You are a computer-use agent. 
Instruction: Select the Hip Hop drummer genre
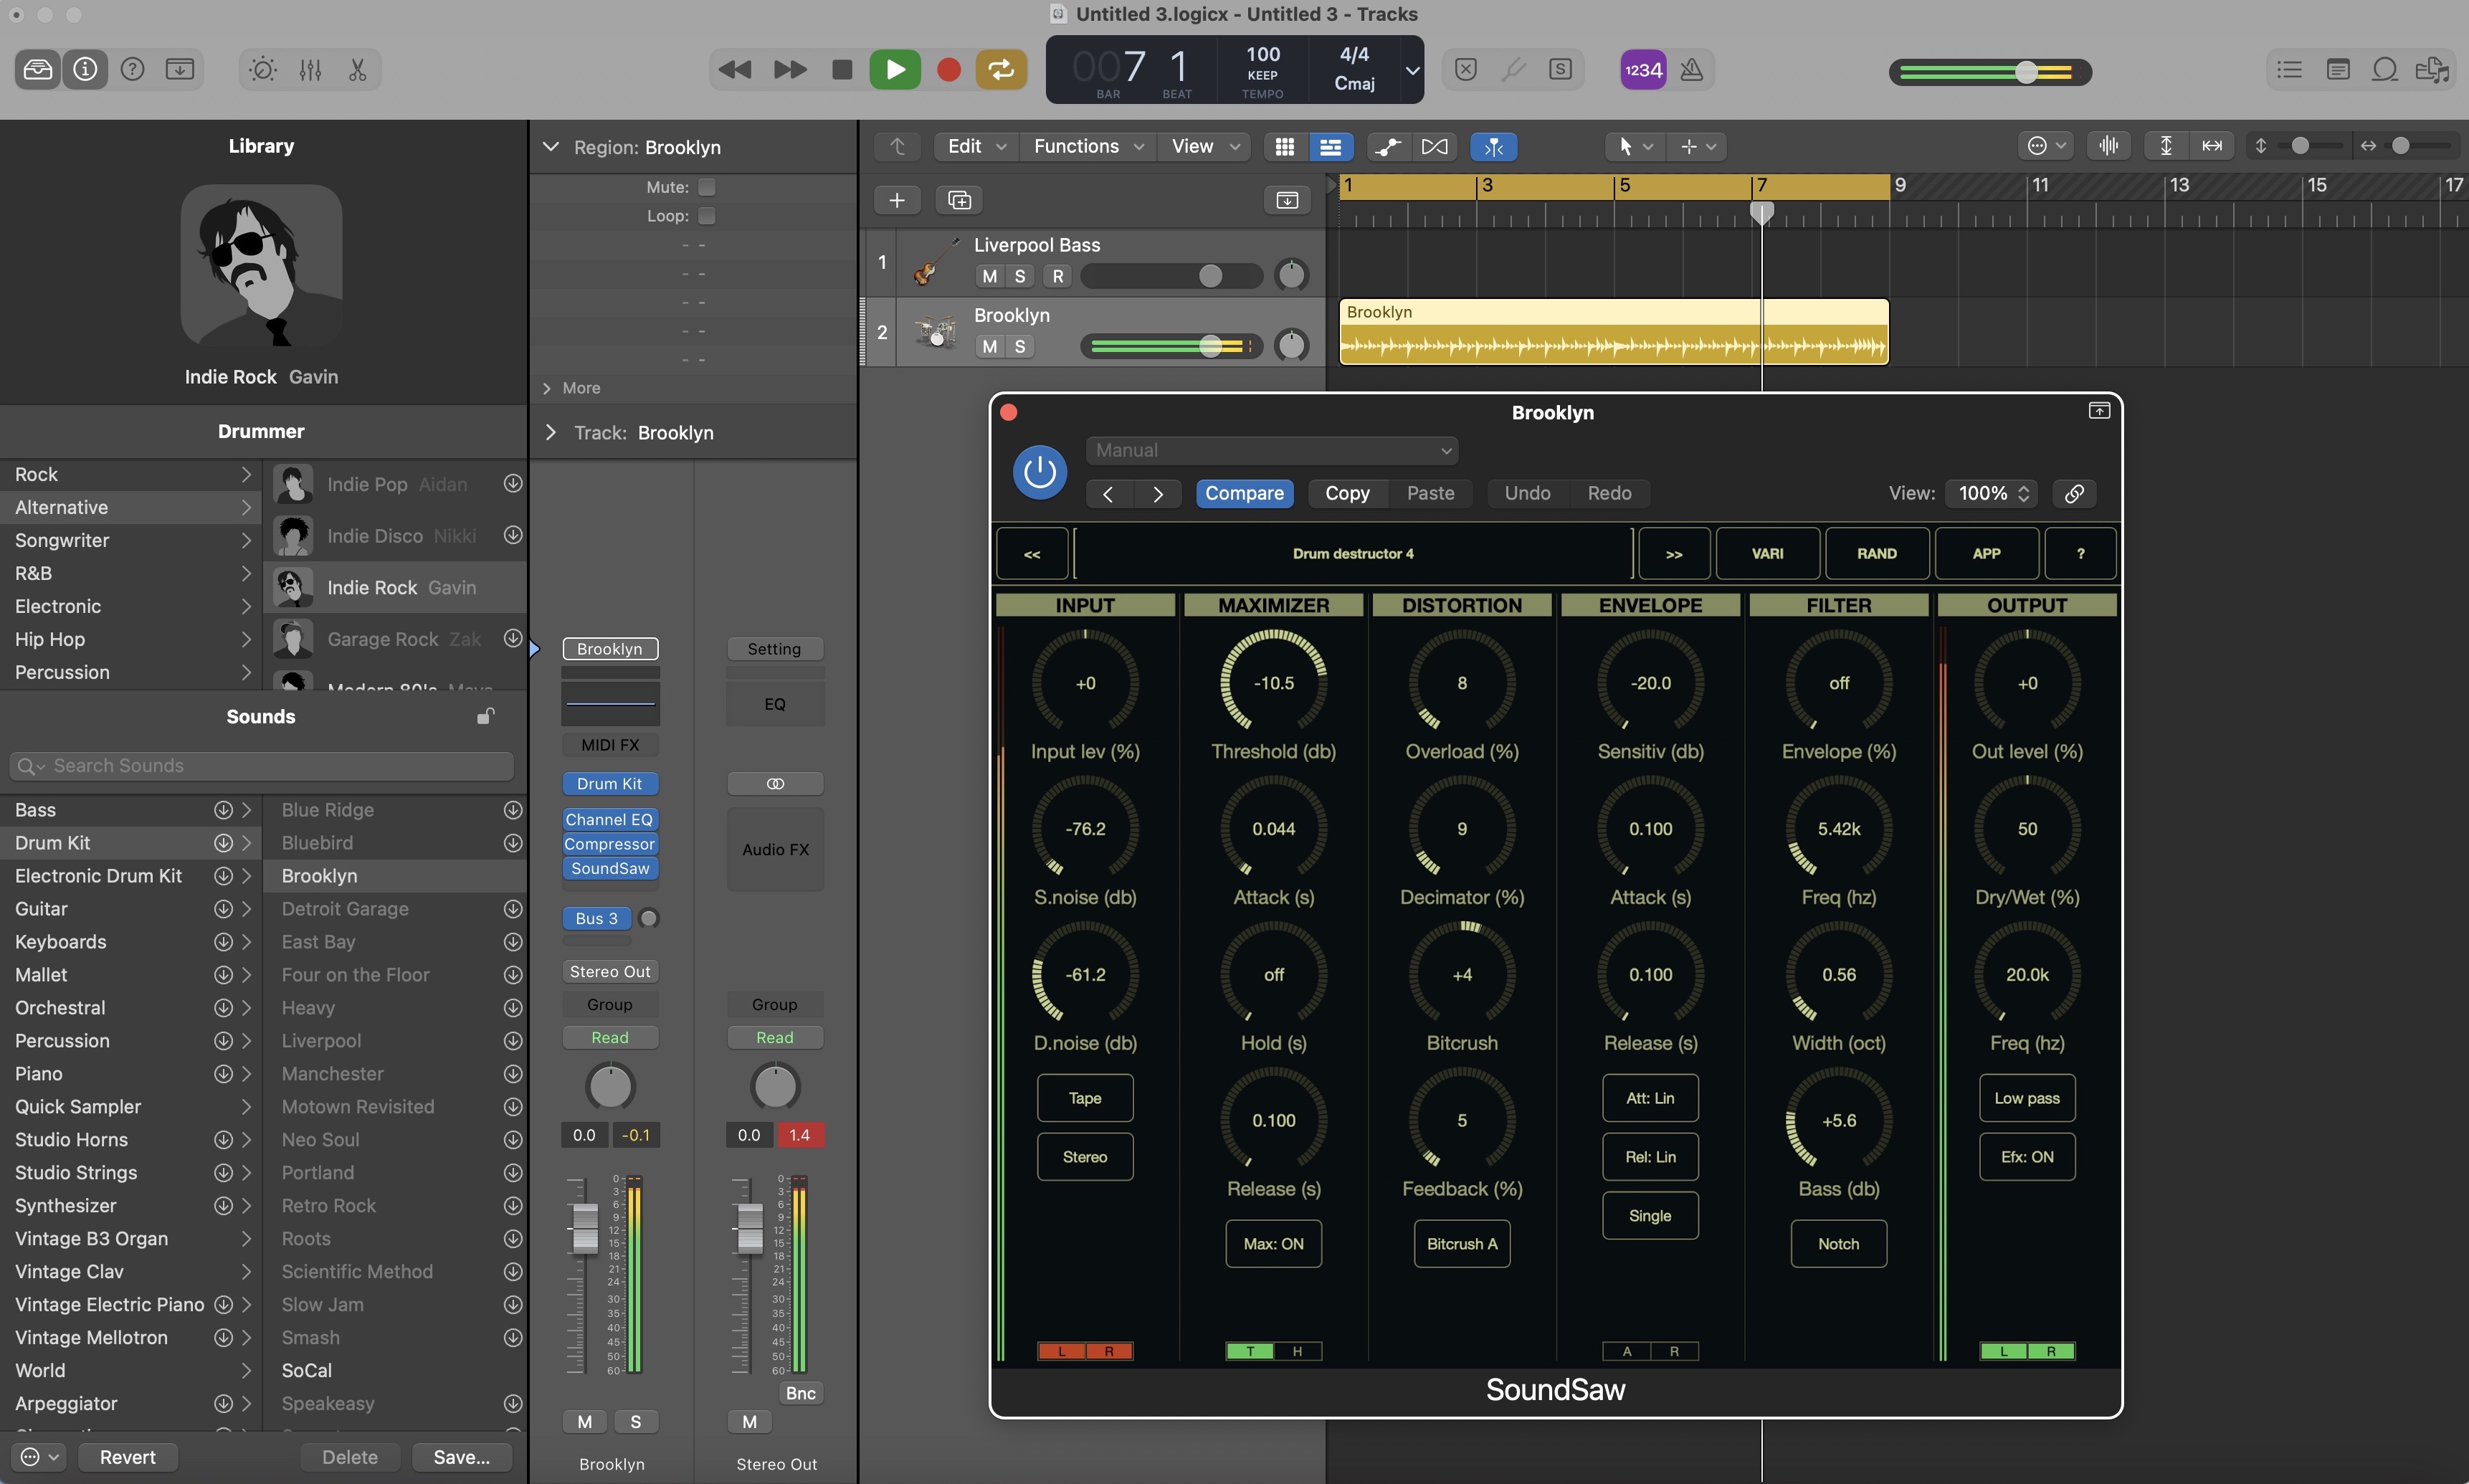click(x=131, y=639)
